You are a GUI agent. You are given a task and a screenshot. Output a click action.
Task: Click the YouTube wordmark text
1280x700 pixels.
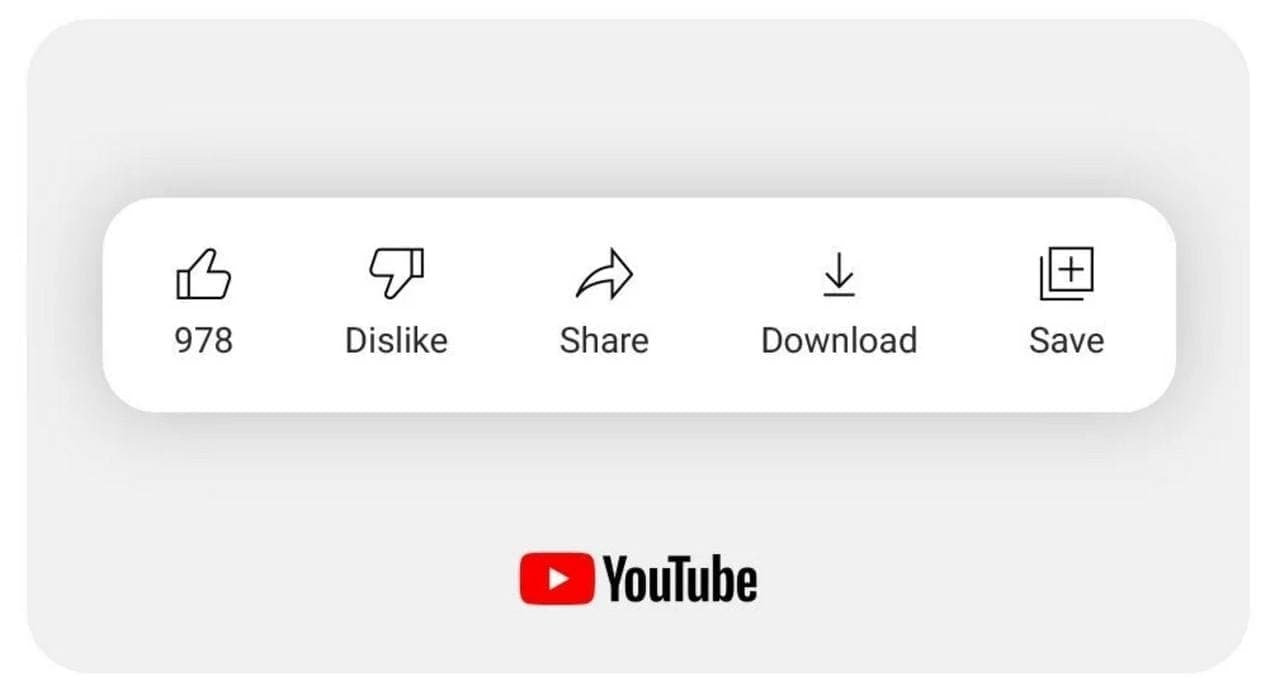coord(680,580)
